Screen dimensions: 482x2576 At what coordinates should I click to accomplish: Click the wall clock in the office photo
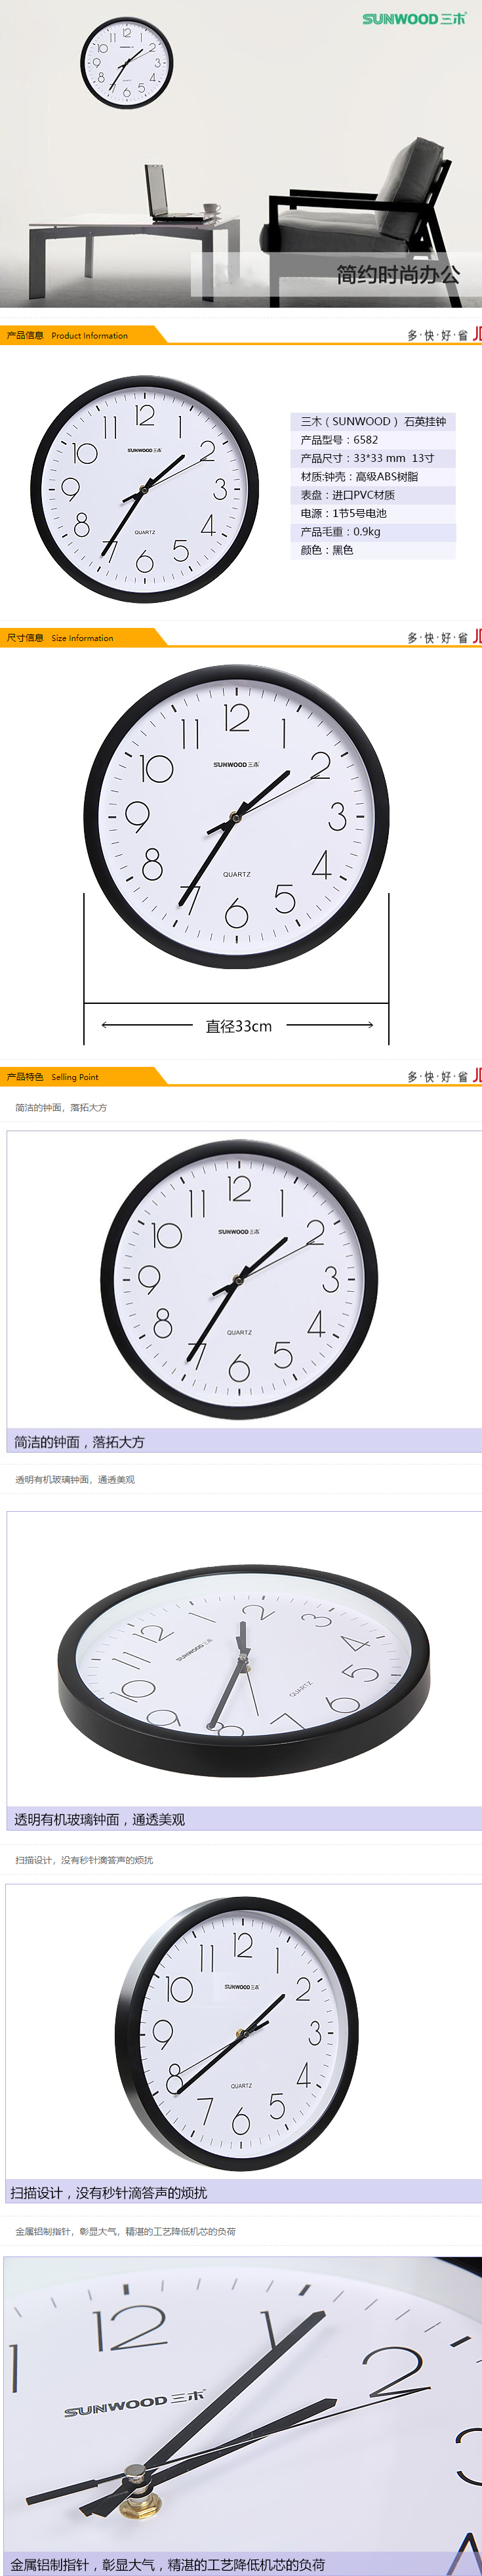pos(127,63)
